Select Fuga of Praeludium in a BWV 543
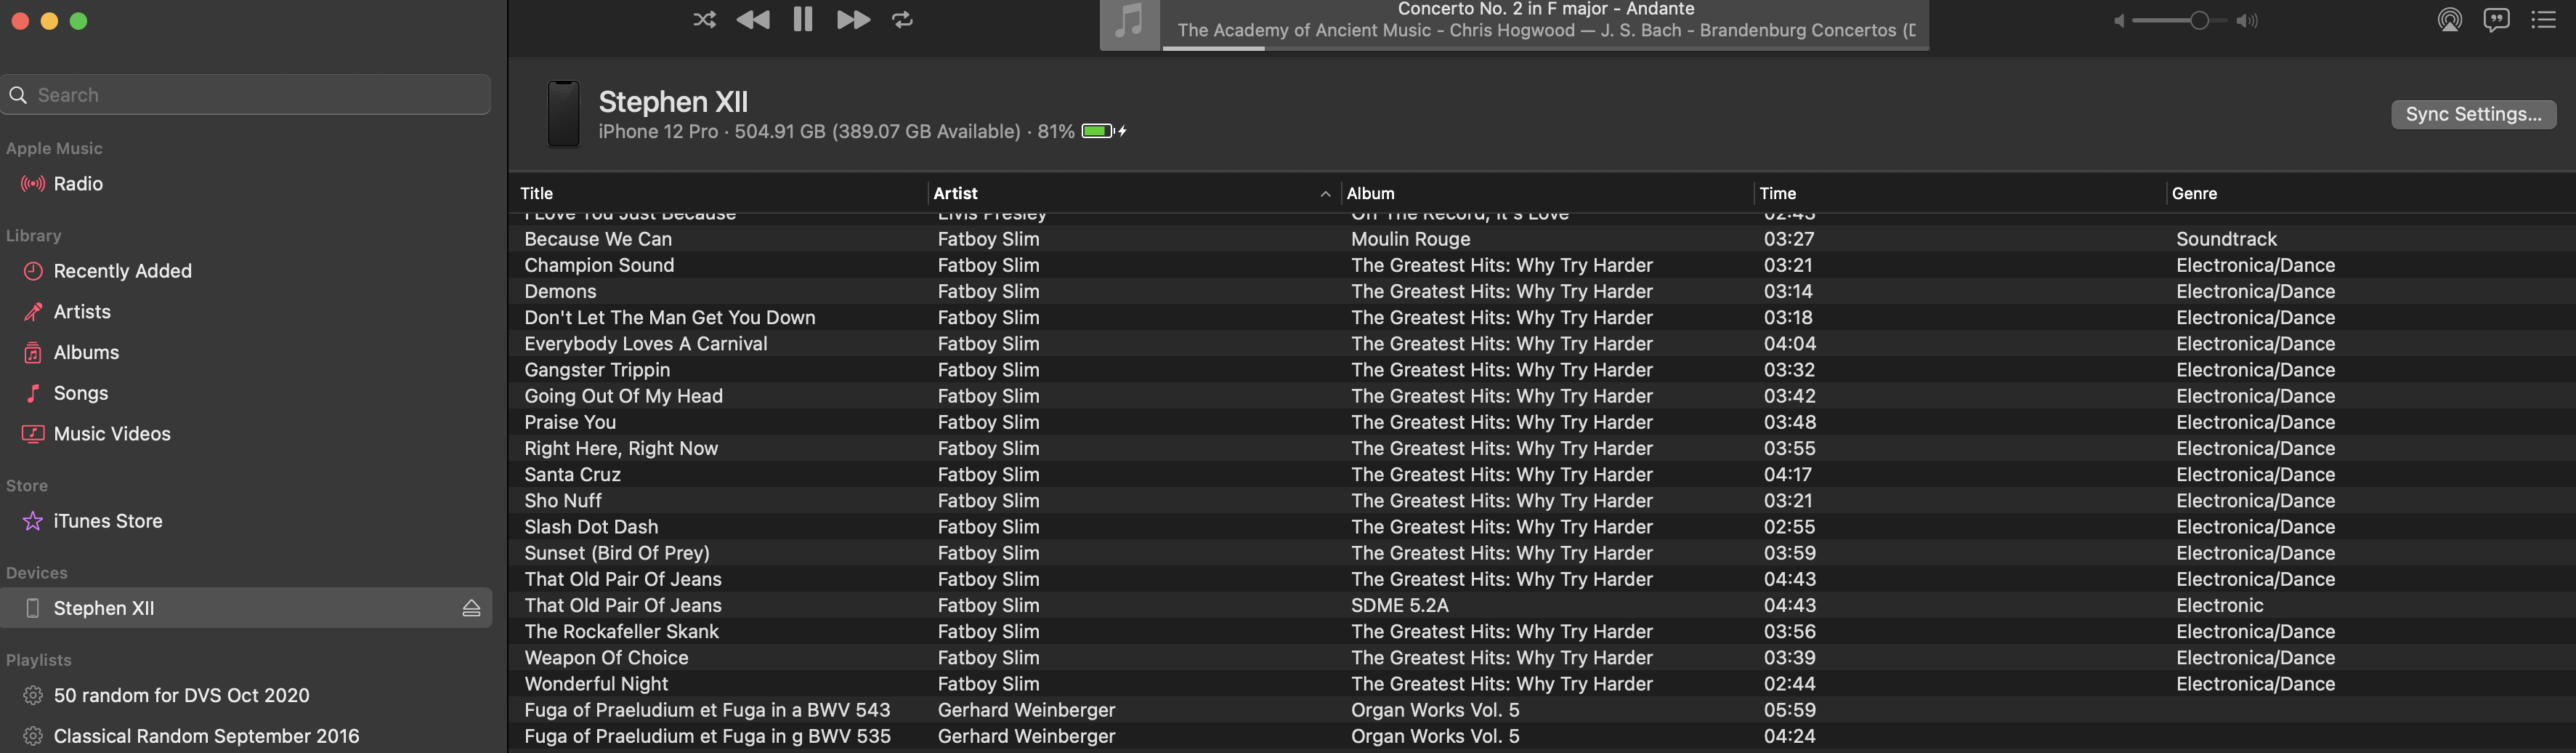Viewport: 2576px width, 753px height. [707, 710]
